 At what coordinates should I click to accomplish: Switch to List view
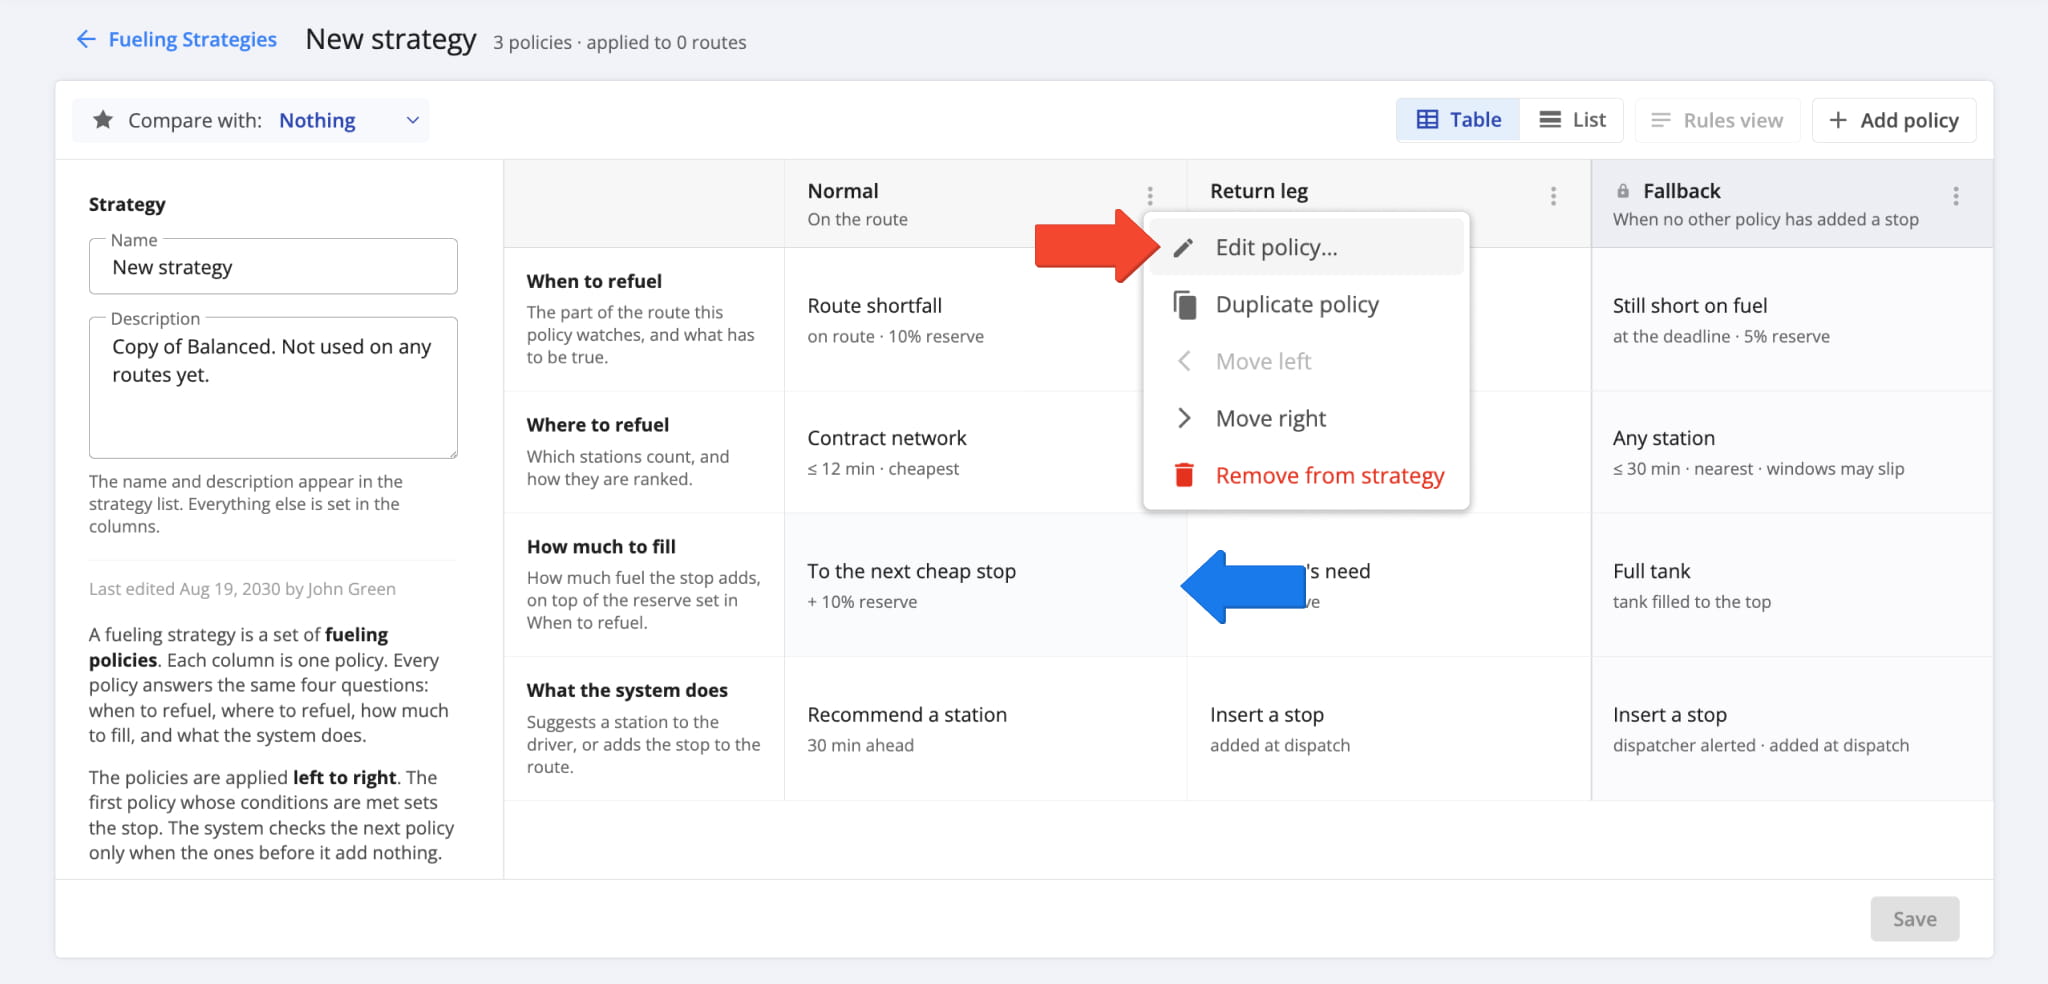click(1571, 120)
